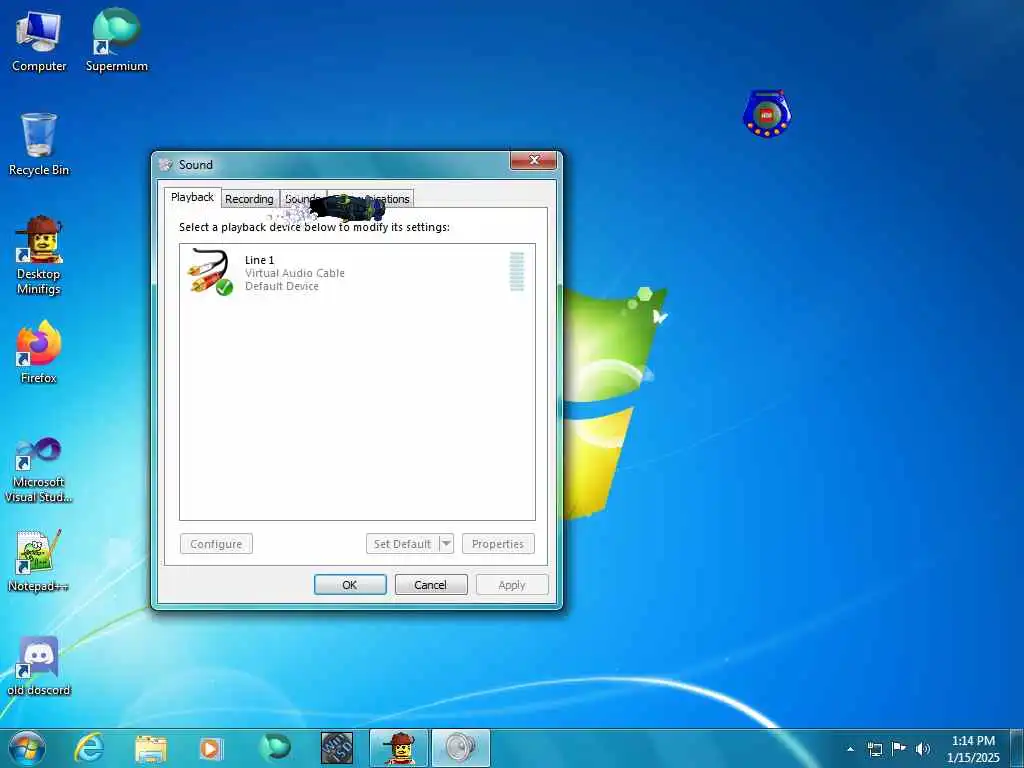Viewport: 1024px width, 768px height.
Task: Select the Microsoft Visual Studio shortcut
Action: point(39,470)
